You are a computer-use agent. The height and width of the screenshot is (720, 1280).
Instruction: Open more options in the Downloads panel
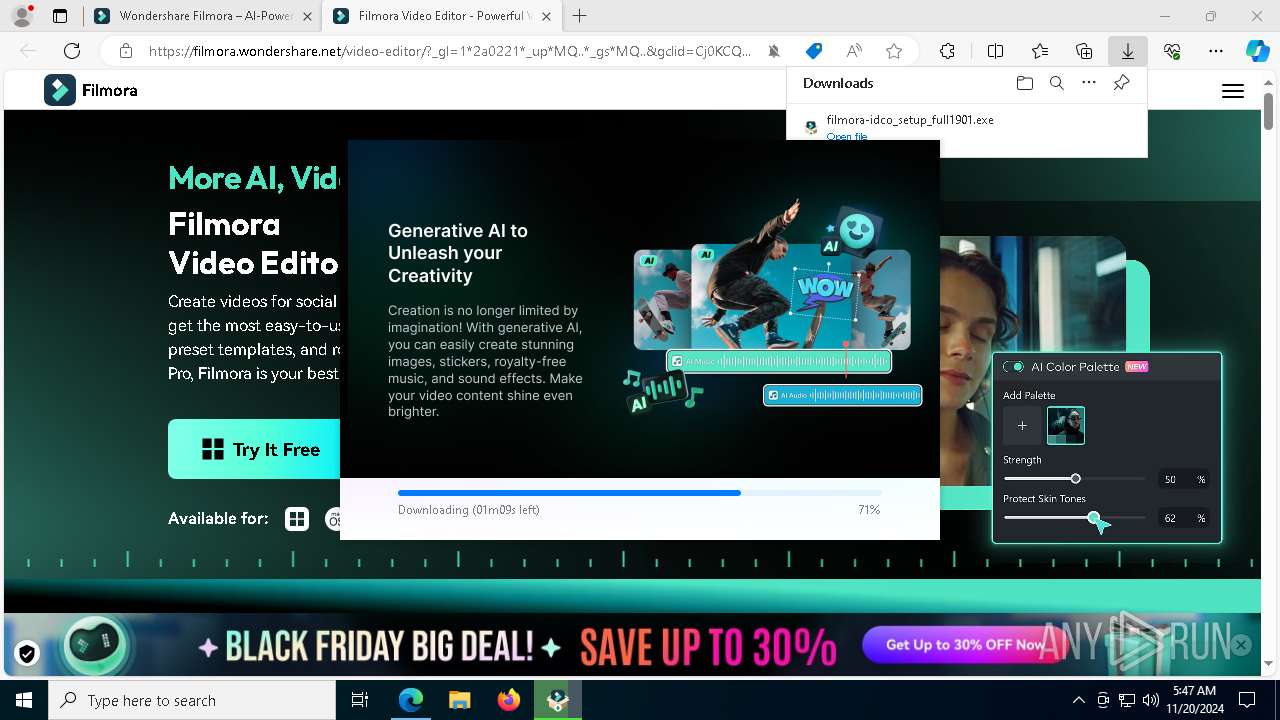pyautogui.click(x=1089, y=83)
